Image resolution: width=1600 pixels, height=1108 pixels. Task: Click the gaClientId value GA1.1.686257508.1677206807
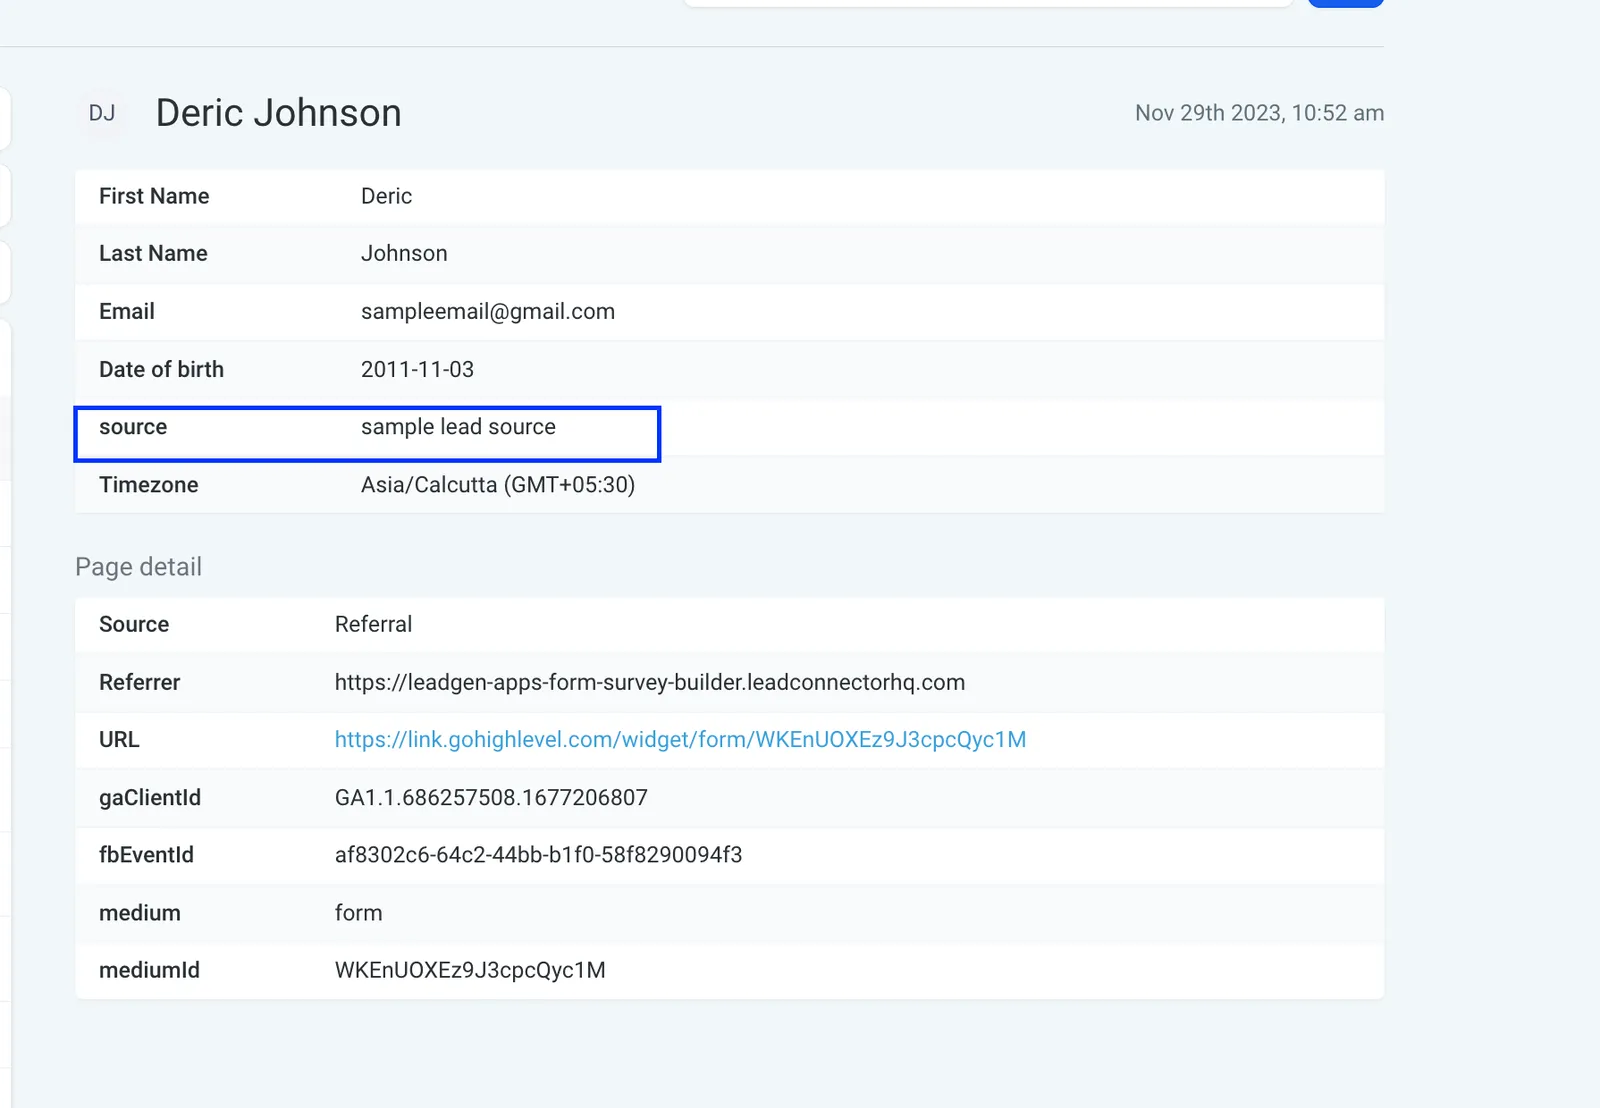tap(491, 798)
